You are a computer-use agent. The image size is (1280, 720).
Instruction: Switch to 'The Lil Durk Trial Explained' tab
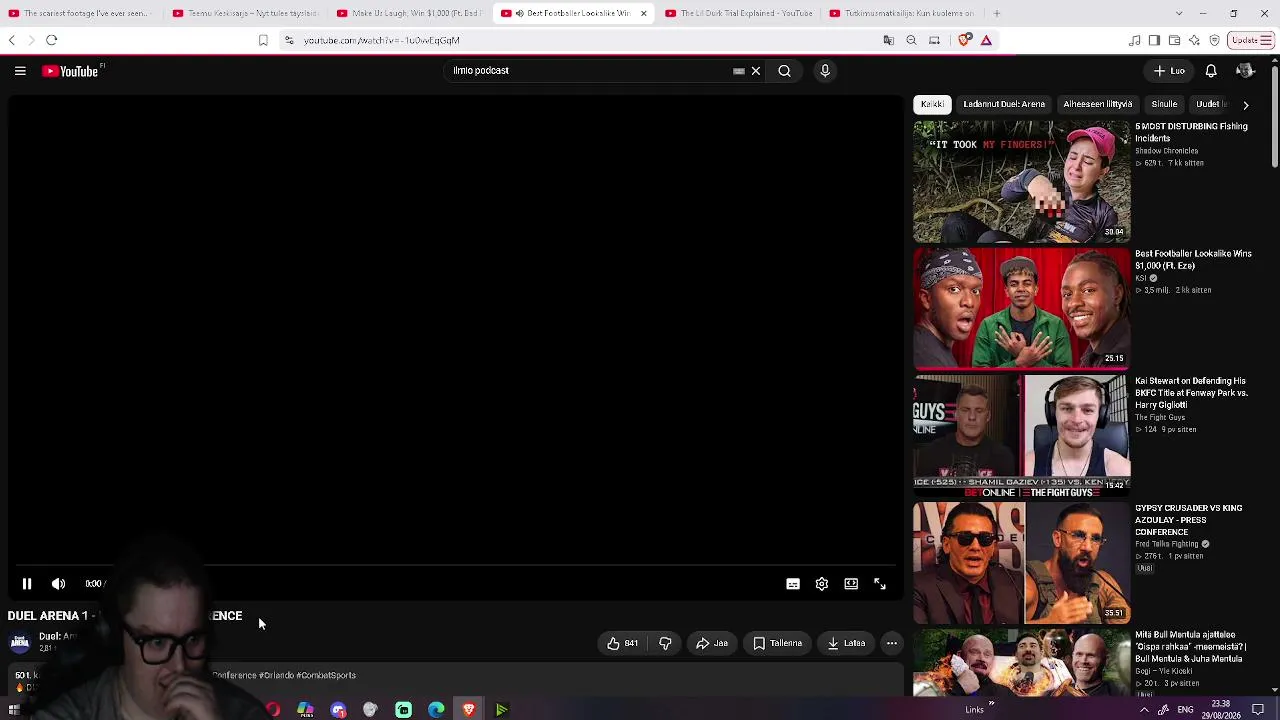pyautogui.click(x=738, y=13)
